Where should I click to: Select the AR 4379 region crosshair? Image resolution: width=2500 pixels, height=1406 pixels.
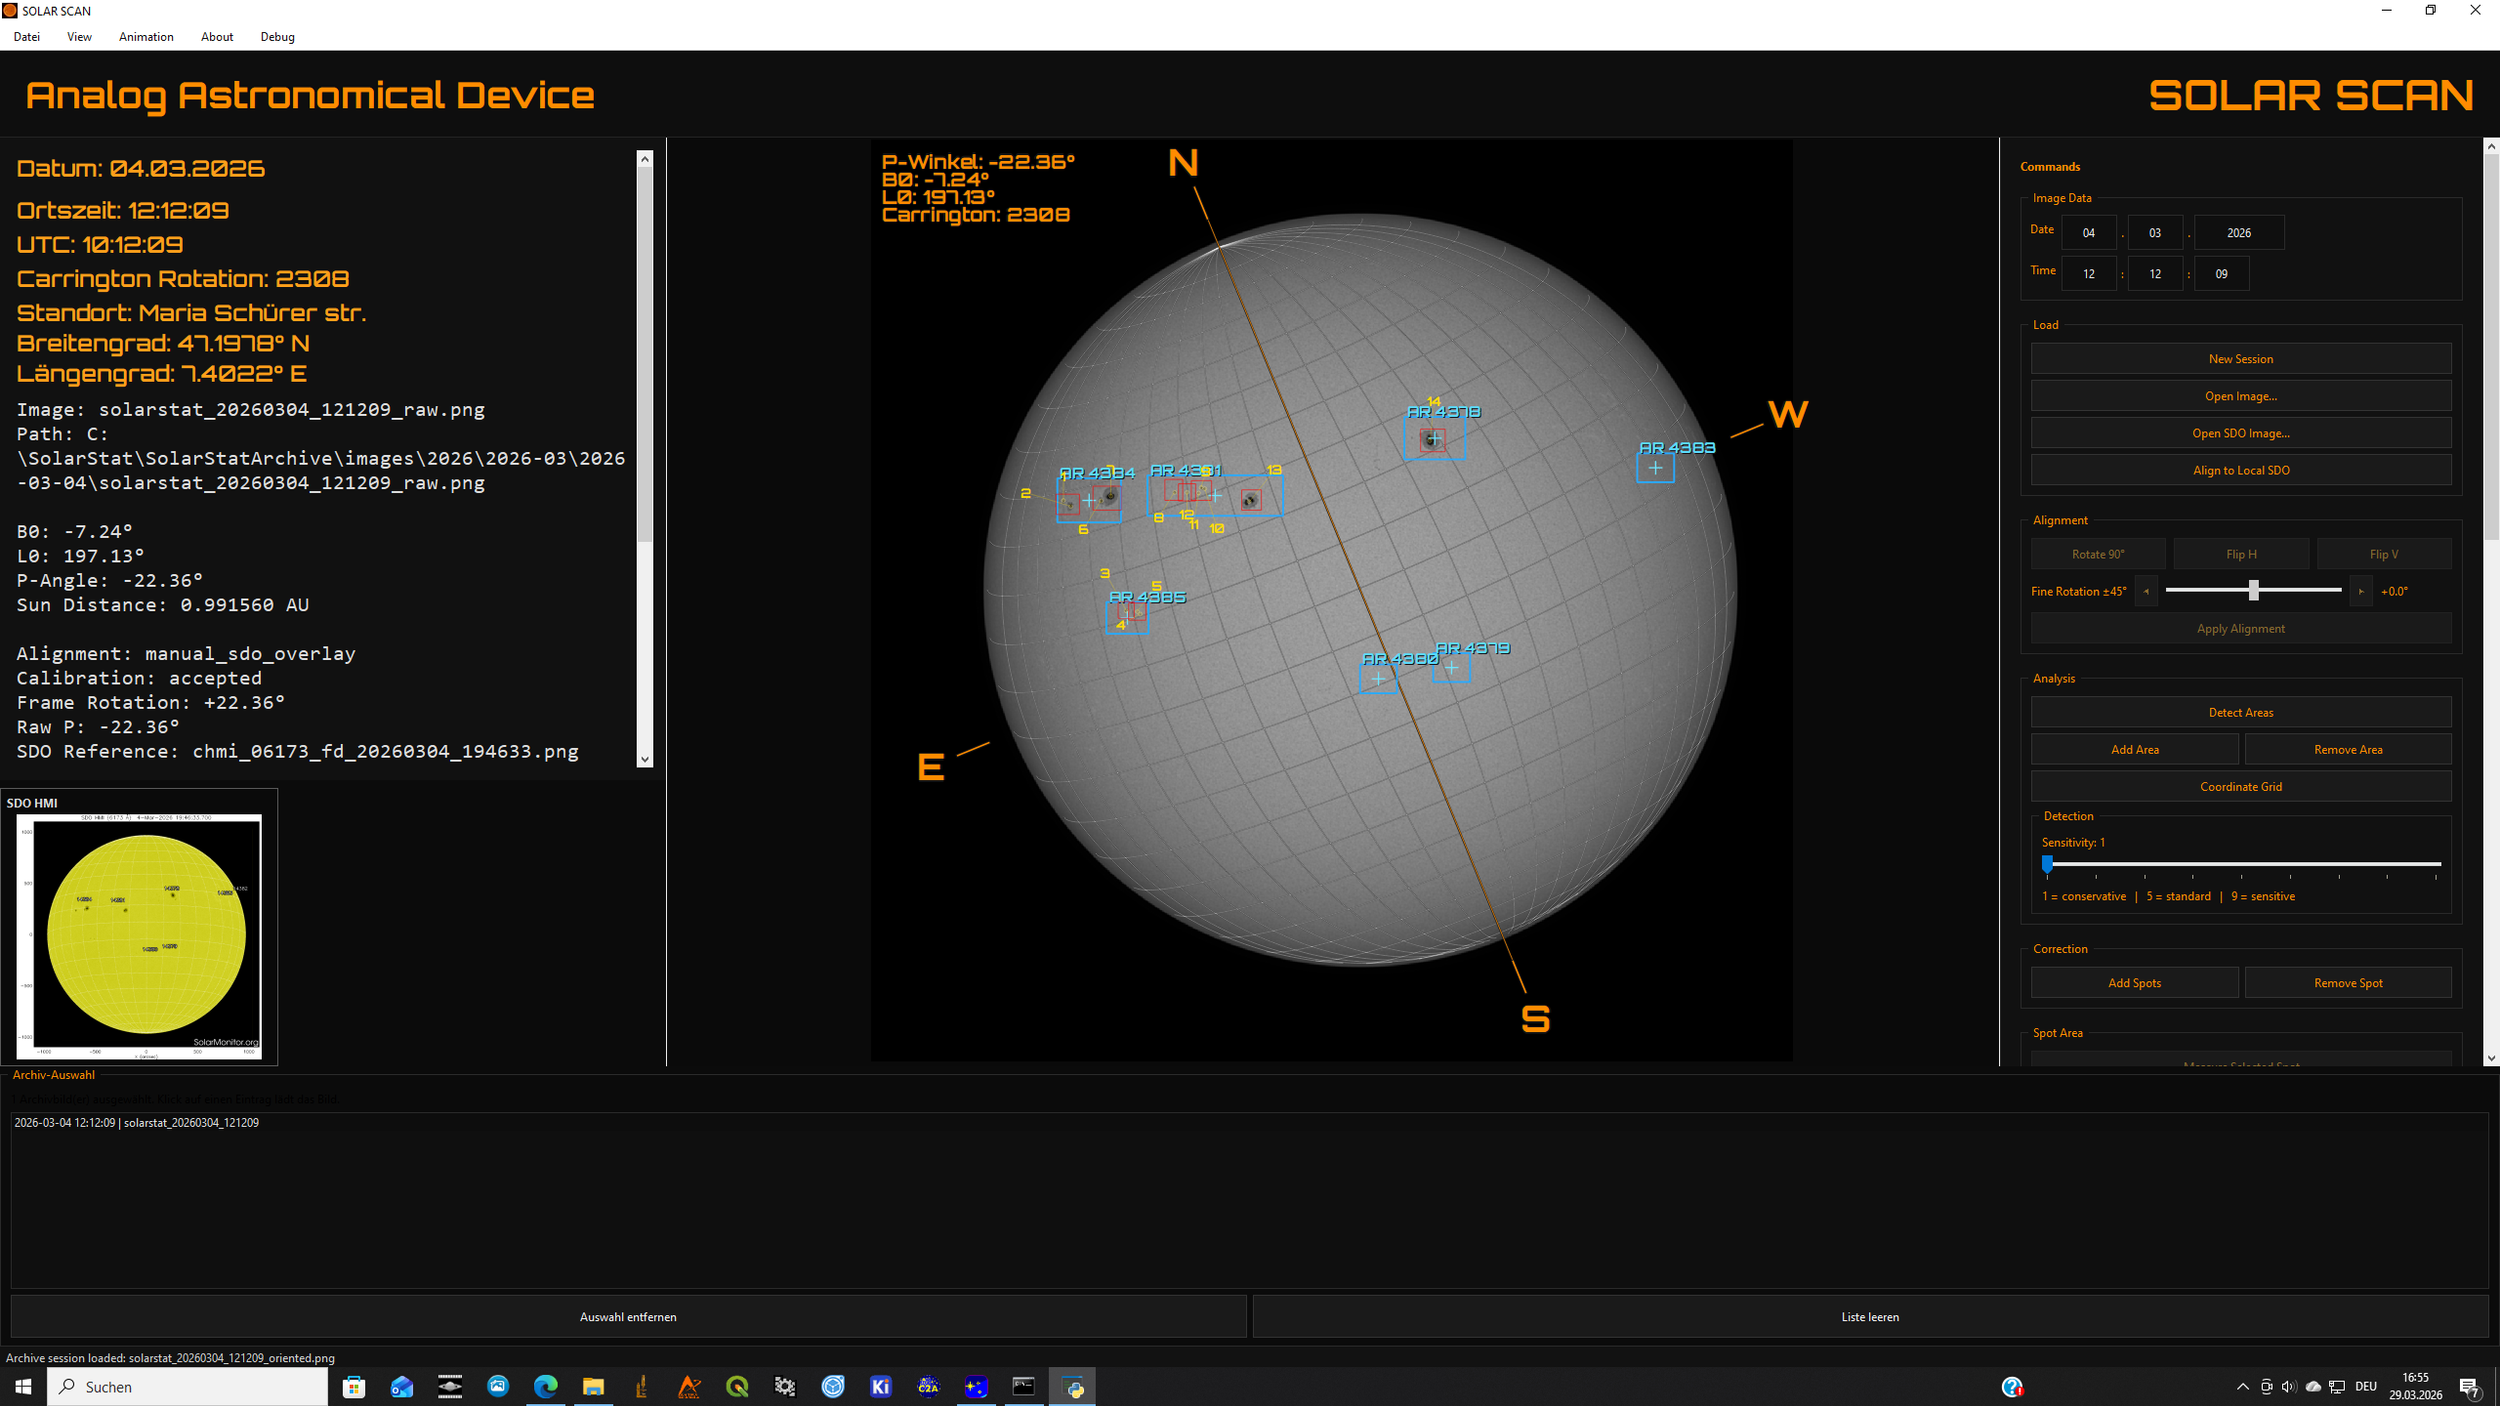point(1451,668)
